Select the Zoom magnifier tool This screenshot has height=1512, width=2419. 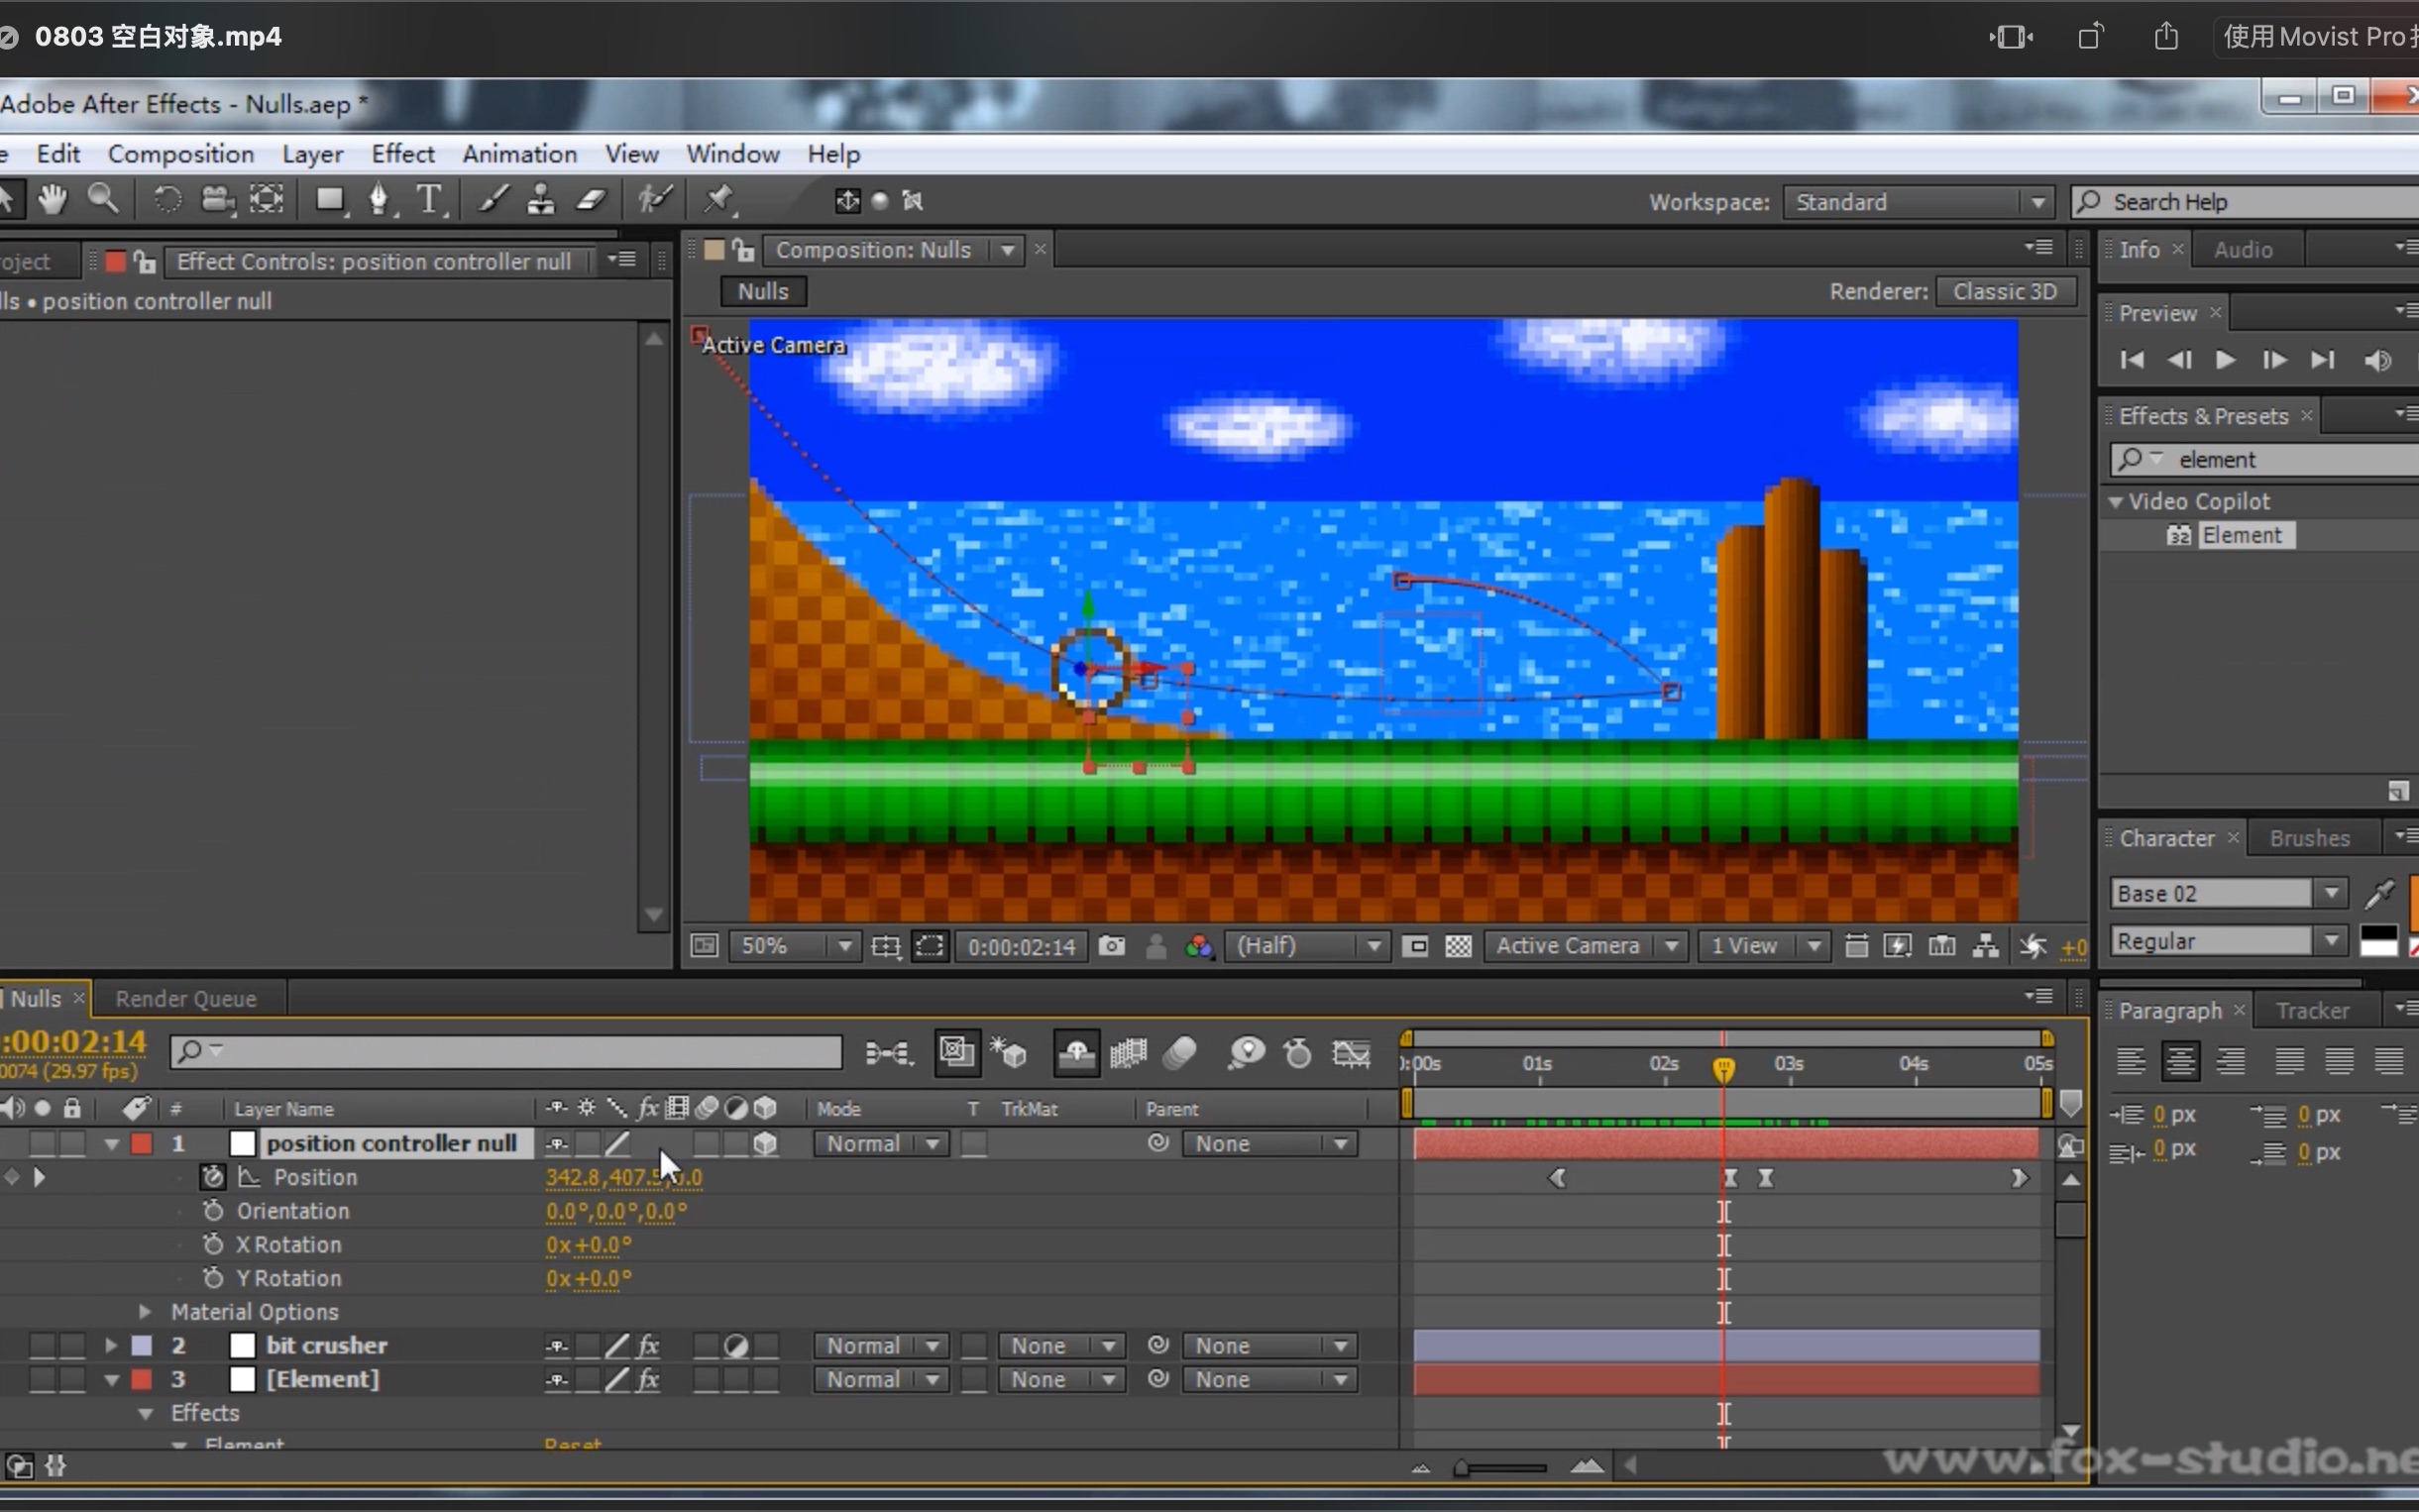click(103, 200)
